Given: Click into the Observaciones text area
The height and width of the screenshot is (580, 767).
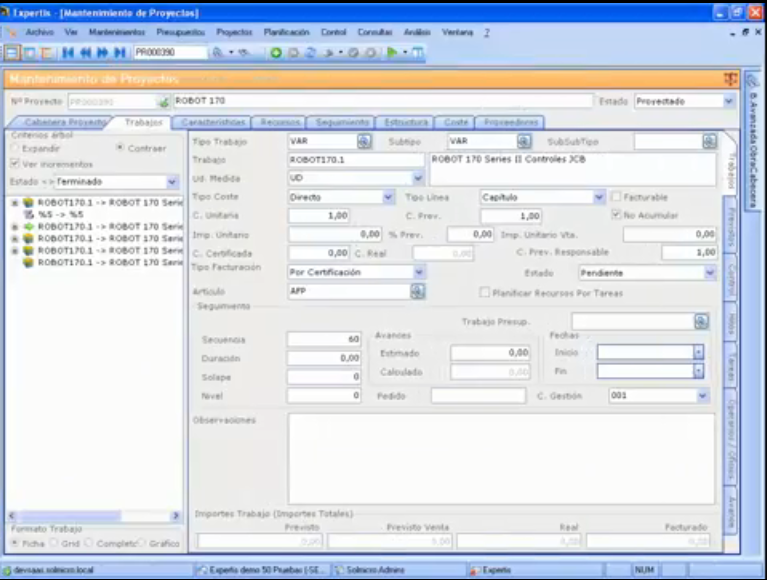Looking at the screenshot, I should click(x=500, y=458).
